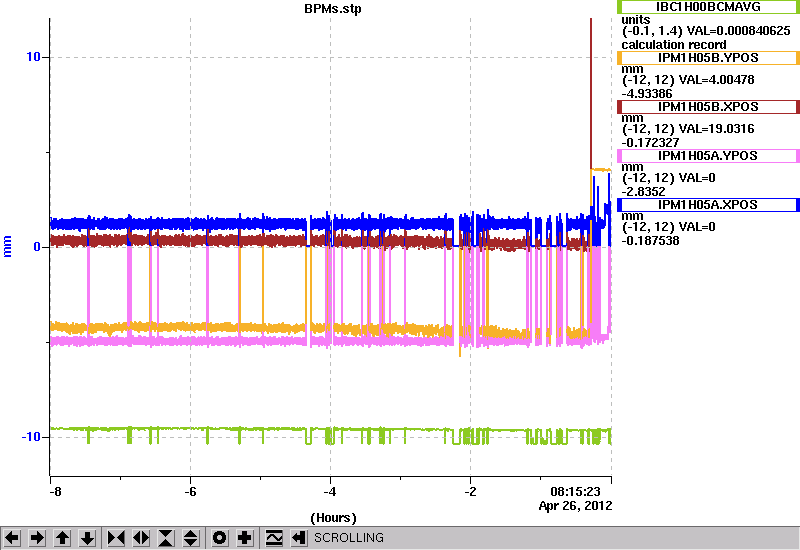Image resolution: width=800 pixels, height=550 pixels.
Task: Click the plus icon in the toolbar
Action: point(245,538)
